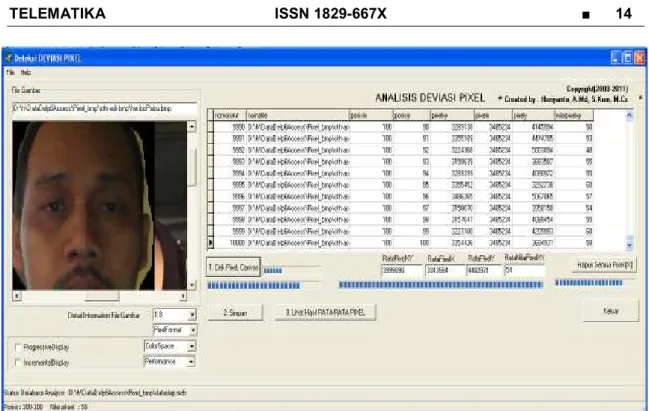Image resolution: width=649 pixels, height=411 pixels.
Task: Select the current row indicator arrow in the table
Action: [x=210, y=243]
